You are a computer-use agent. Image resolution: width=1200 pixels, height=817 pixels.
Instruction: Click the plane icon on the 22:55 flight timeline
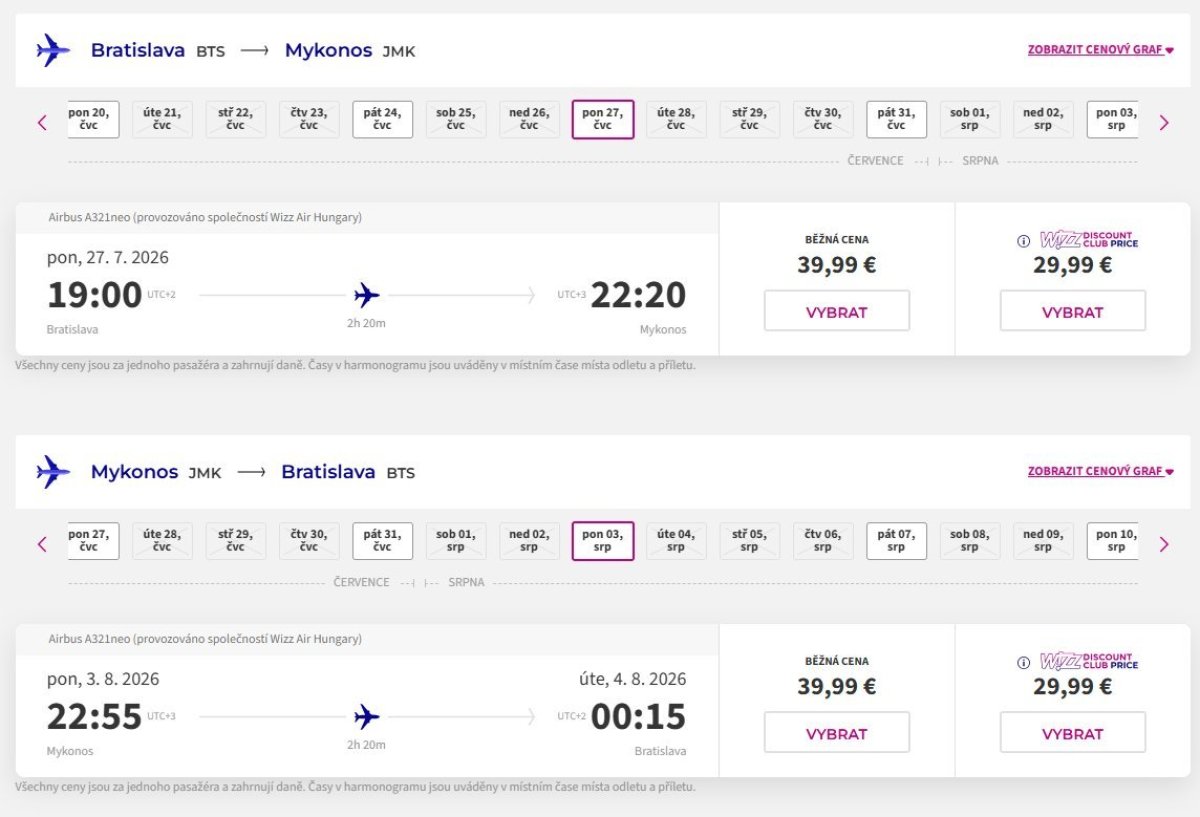[x=367, y=716]
